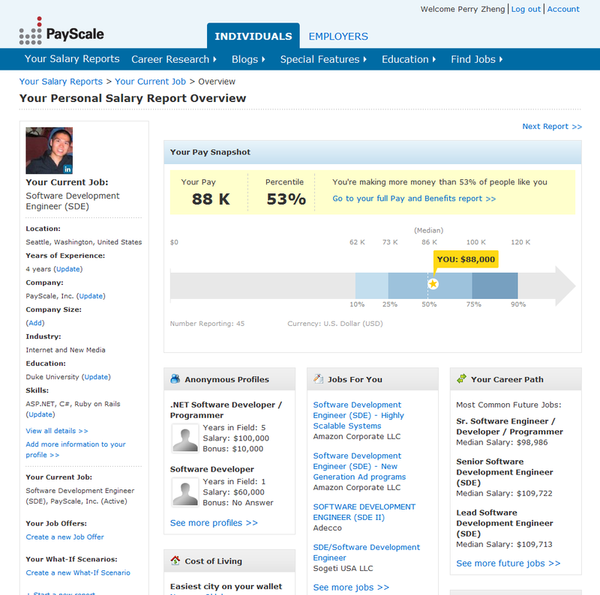
Task: Expand the Career Research menu
Action: pos(174,59)
